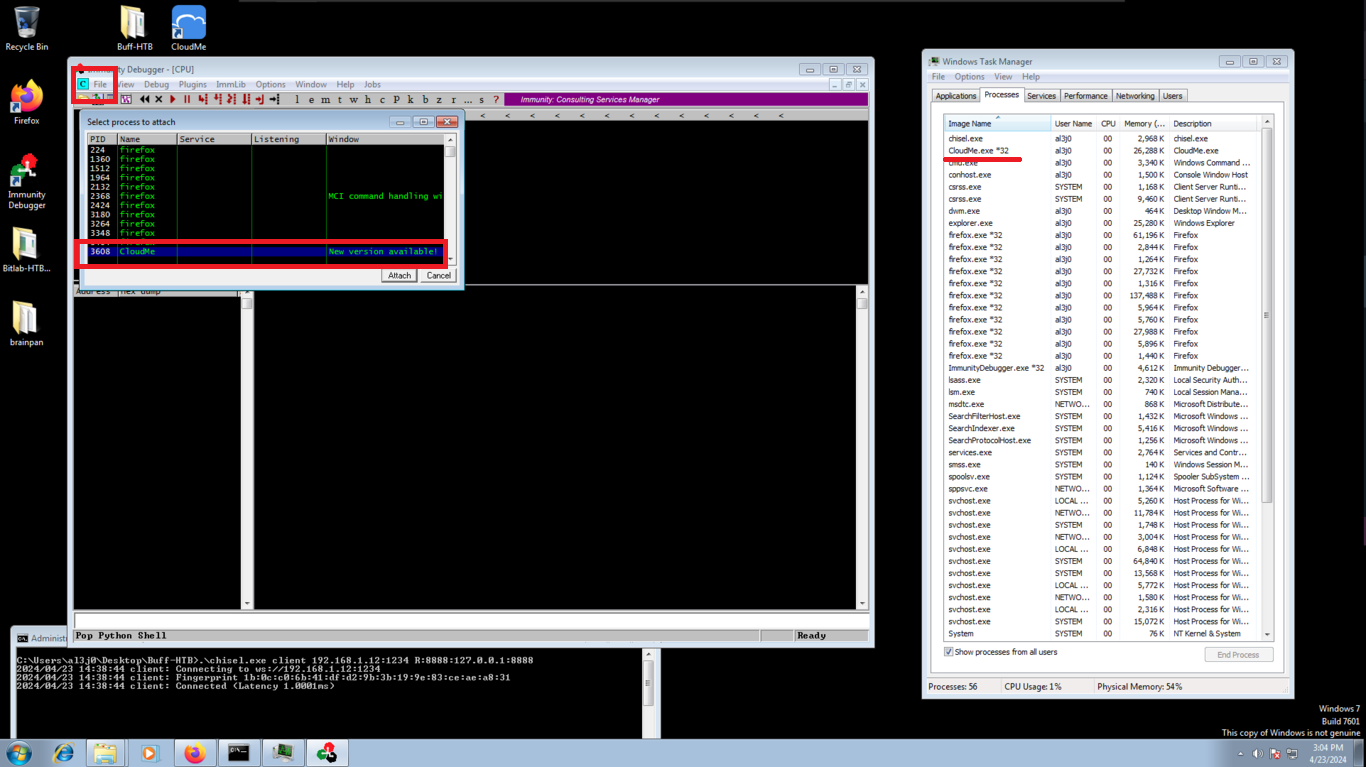Image resolution: width=1366 pixels, height=767 pixels.
Task: Click the Close process X icon in Immunity toolbar
Action: click(x=158, y=99)
